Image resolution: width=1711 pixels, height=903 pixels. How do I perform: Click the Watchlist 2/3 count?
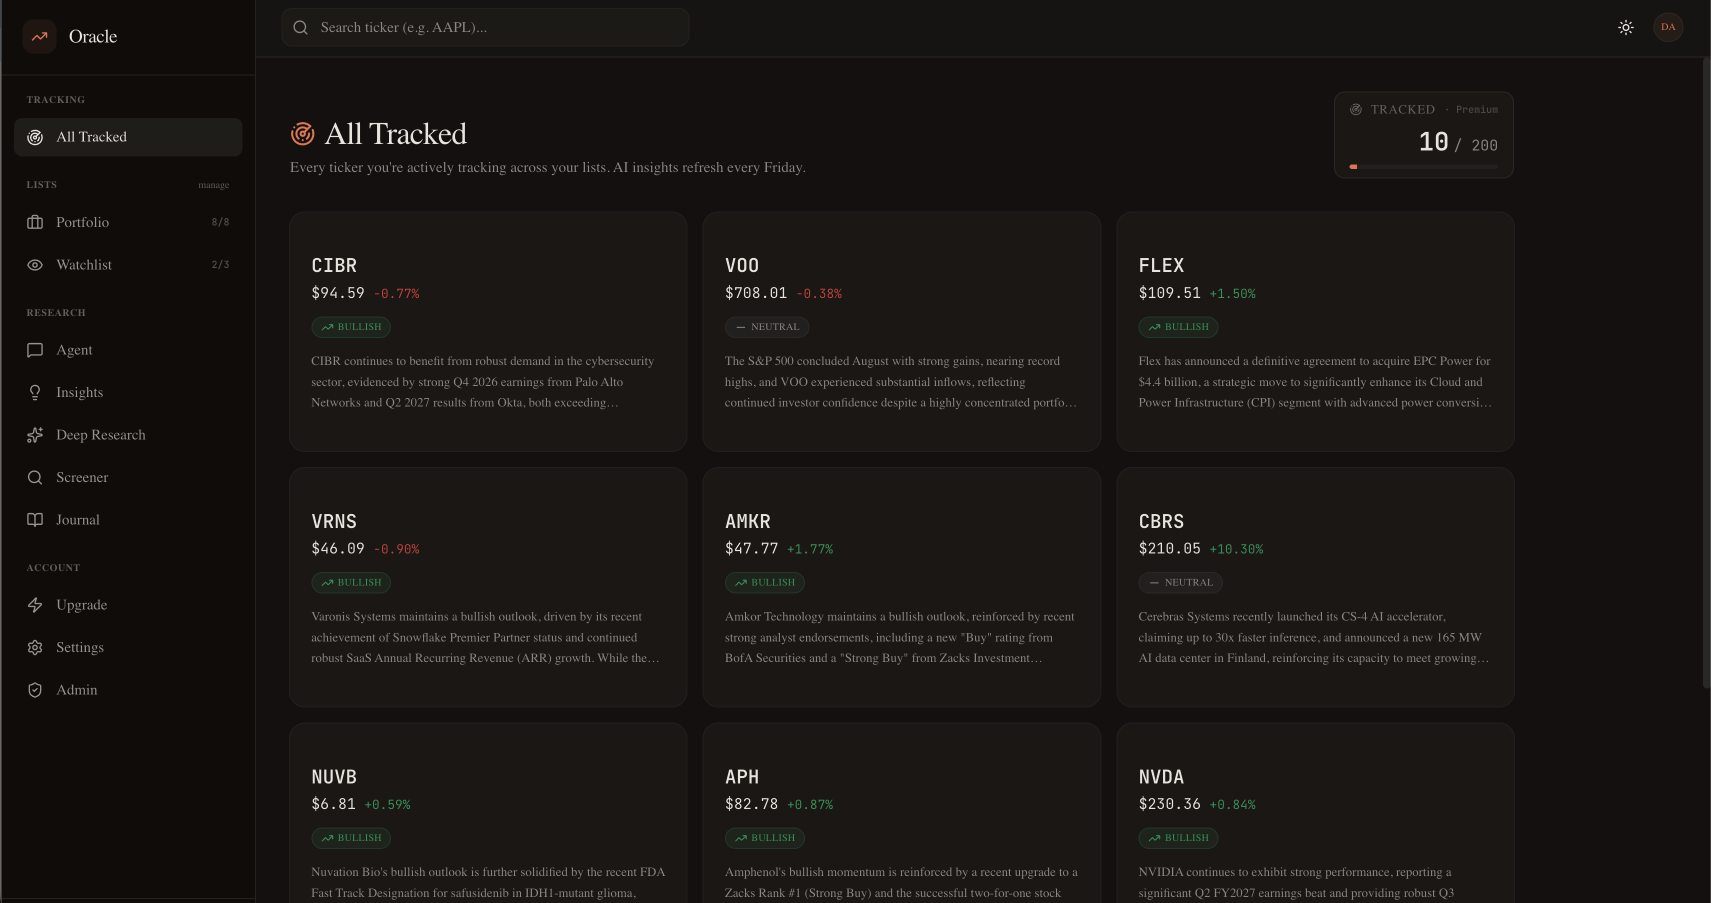point(220,265)
